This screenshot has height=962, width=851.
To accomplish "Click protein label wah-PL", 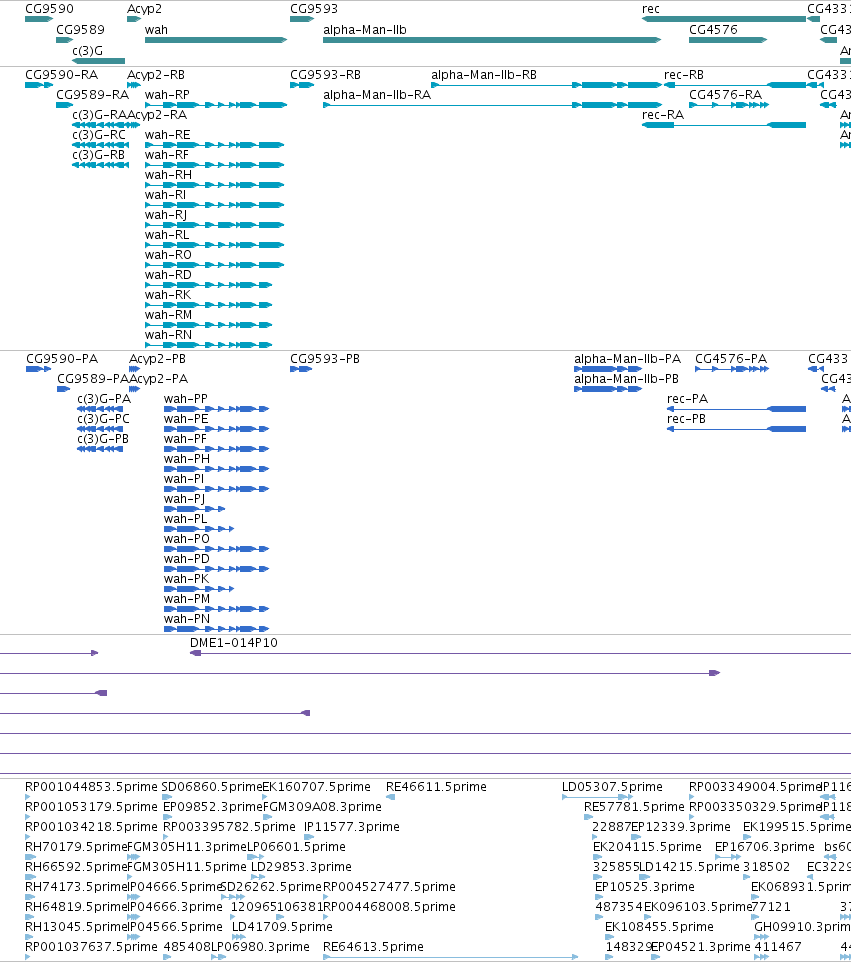I will coord(185,519).
